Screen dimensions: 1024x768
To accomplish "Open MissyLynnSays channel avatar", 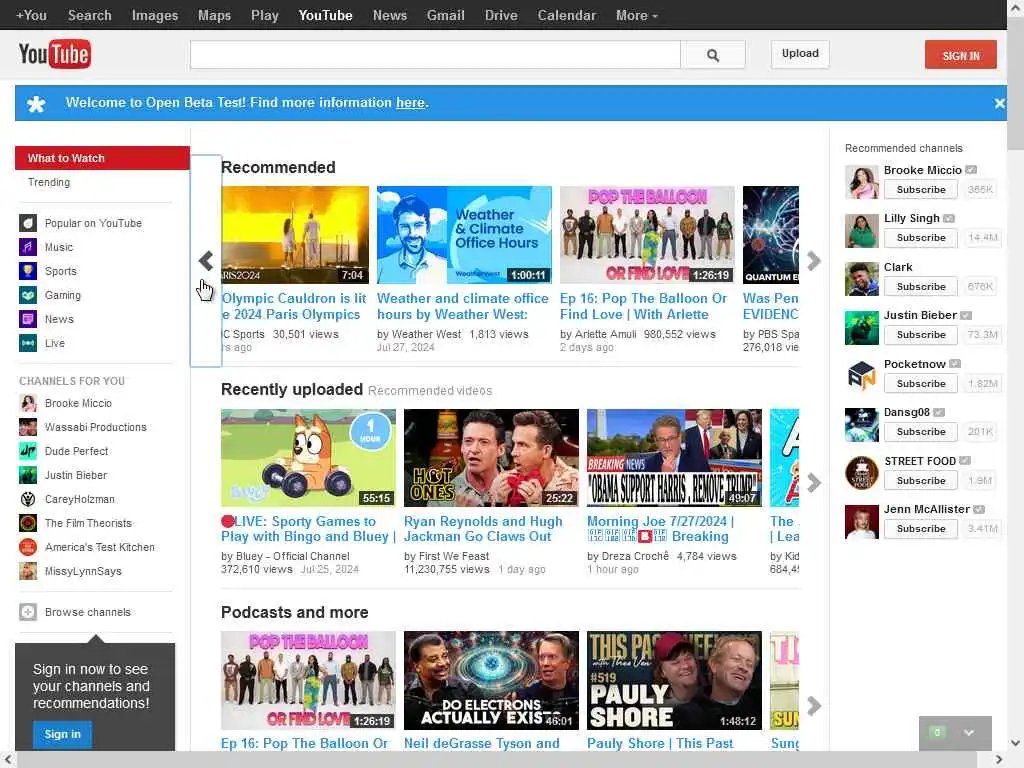I will pyautogui.click(x=27, y=571).
